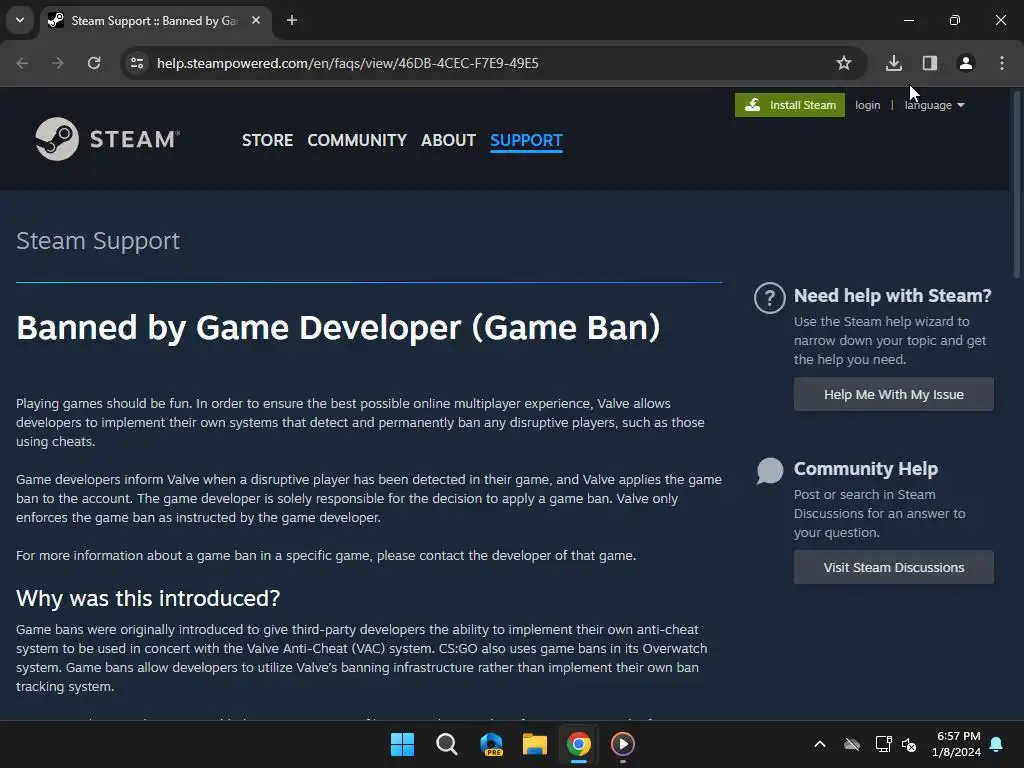Click the Install Steam button
The height and width of the screenshot is (768, 1024).
point(790,105)
